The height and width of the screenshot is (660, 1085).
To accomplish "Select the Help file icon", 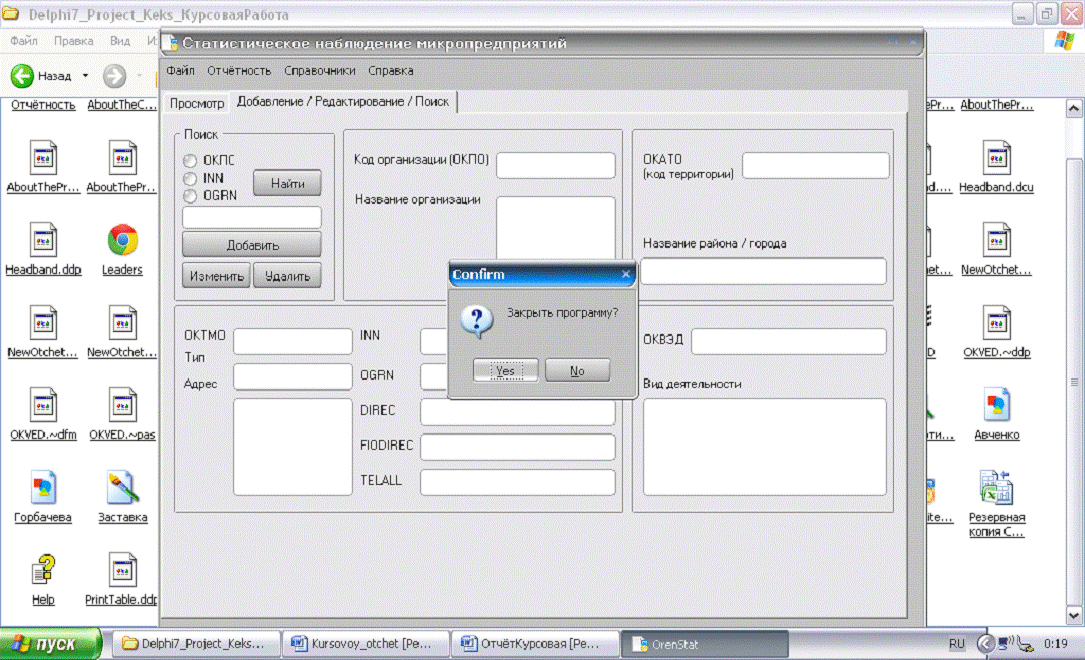I will click(x=43, y=571).
